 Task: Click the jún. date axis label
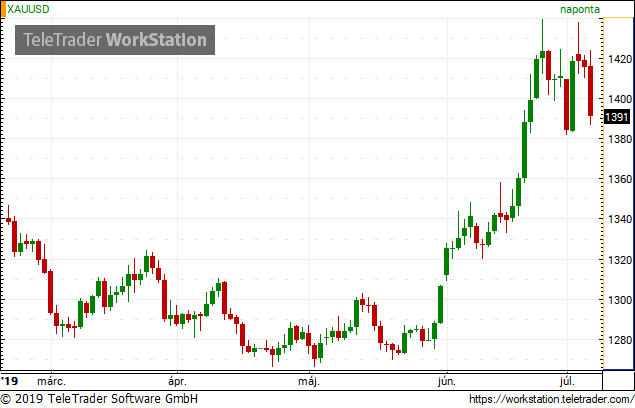pyautogui.click(x=447, y=381)
